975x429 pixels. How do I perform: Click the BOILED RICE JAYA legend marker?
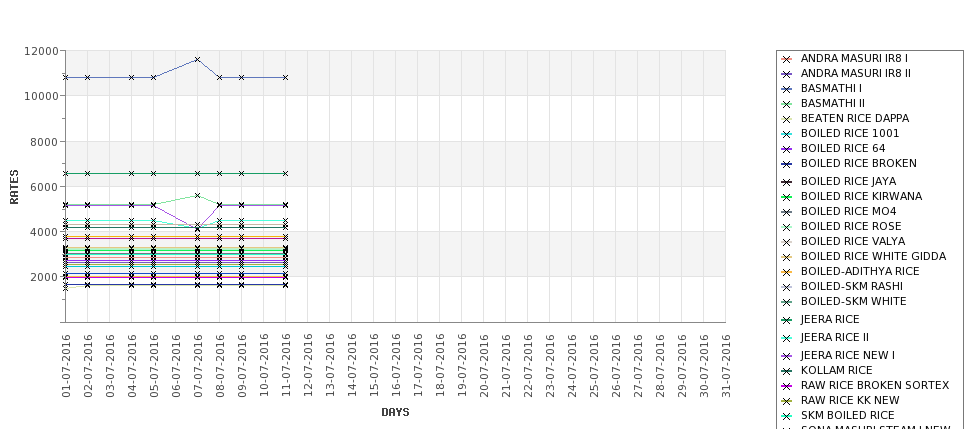pyautogui.click(x=787, y=182)
